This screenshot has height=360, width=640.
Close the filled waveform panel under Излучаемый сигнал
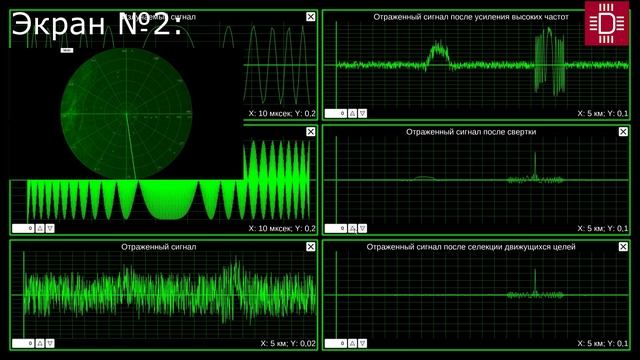tap(311, 132)
